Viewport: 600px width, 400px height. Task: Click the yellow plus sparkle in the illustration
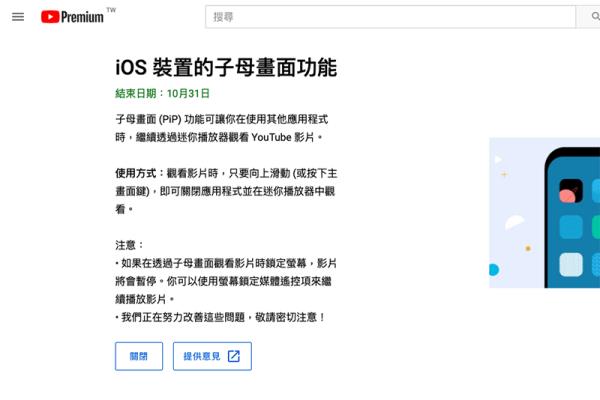[504, 175]
